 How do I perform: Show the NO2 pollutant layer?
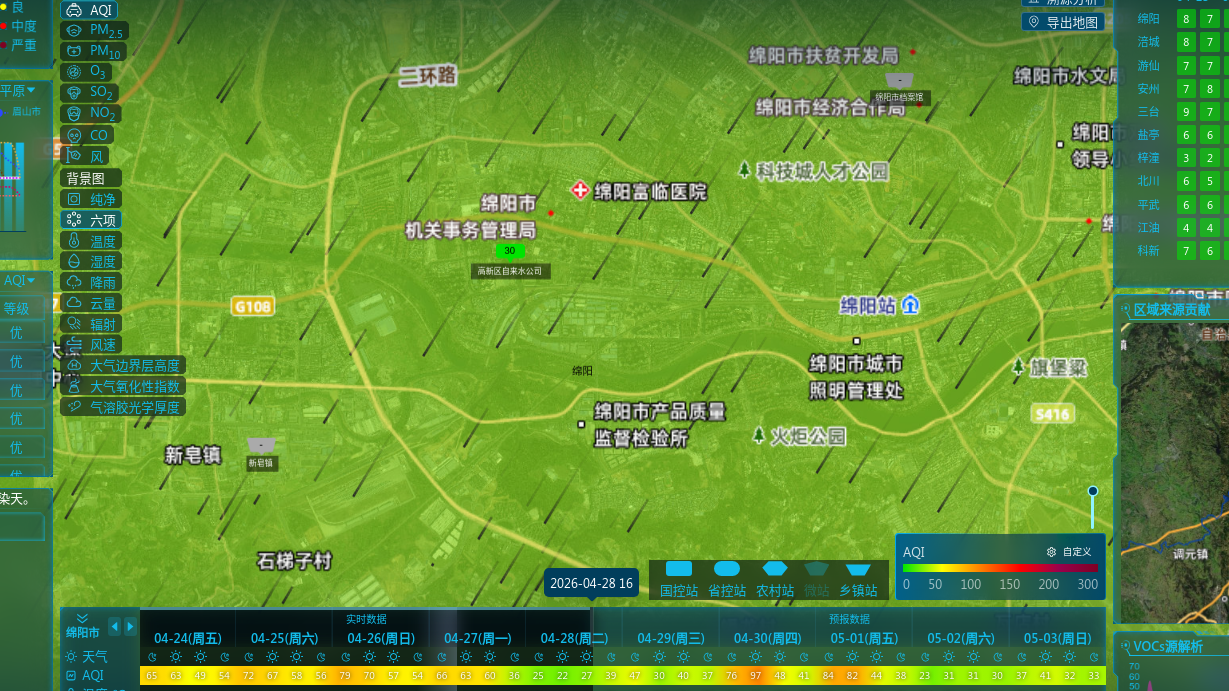[91, 114]
